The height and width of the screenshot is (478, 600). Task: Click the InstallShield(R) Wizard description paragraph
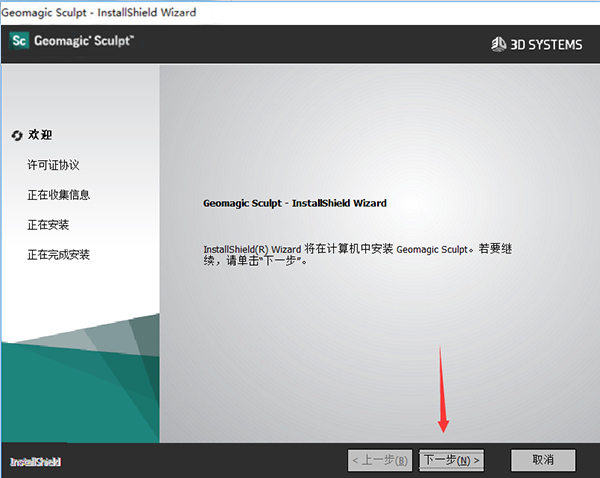tap(357, 254)
